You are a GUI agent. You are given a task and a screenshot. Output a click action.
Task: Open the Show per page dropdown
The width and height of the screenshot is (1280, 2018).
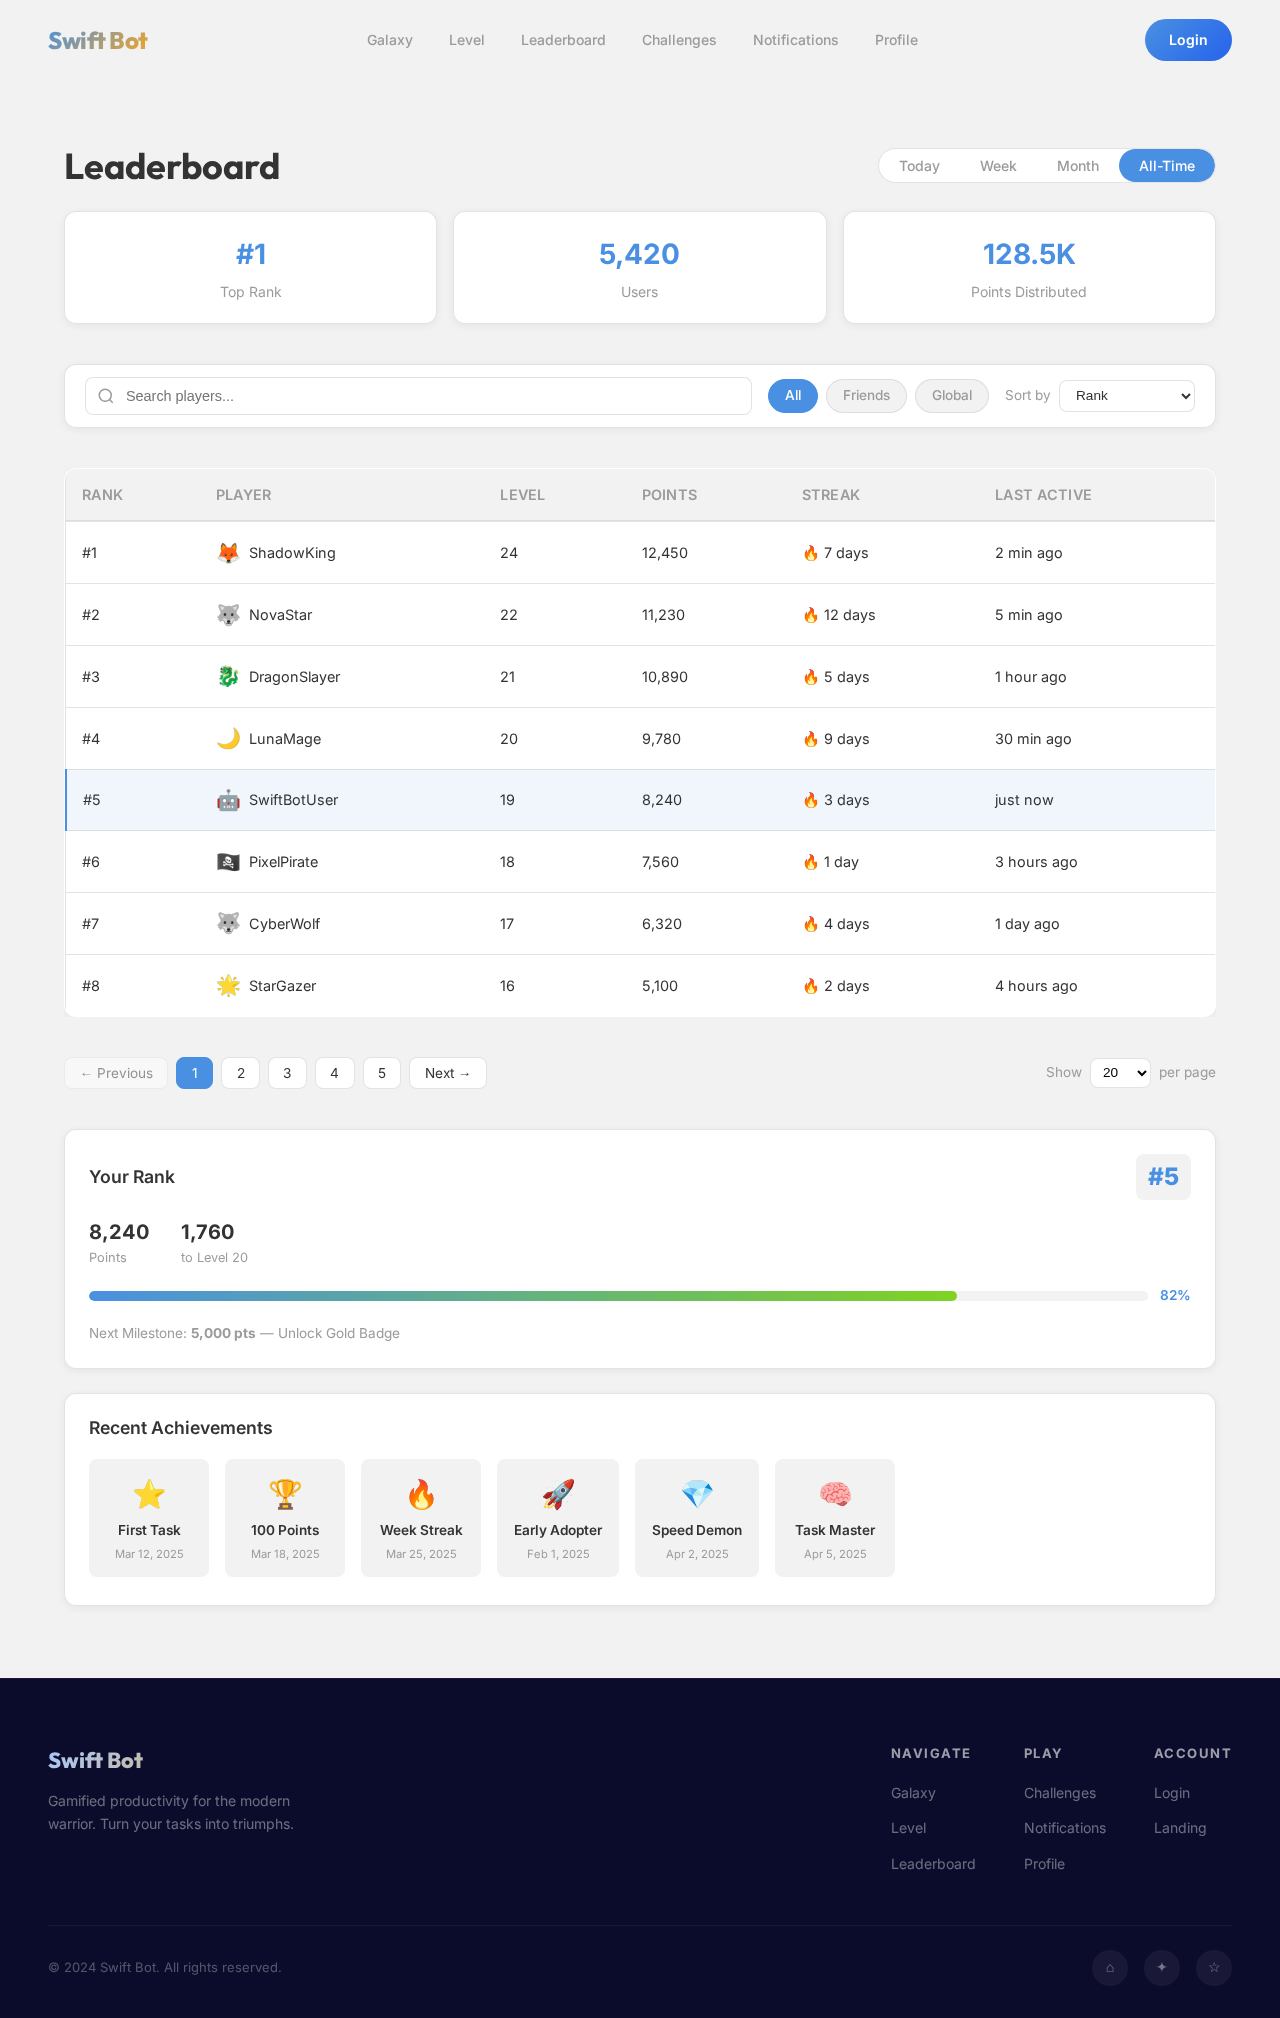1120,1073
